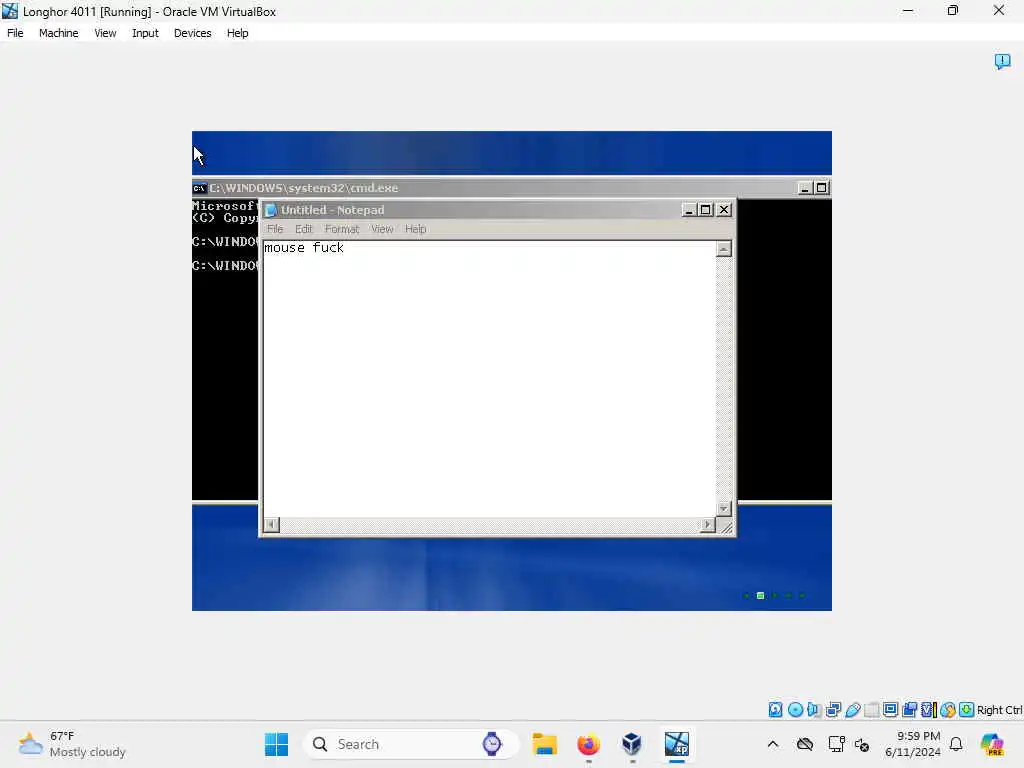Click the recording status icon

pyautogui.click(x=909, y=709)
